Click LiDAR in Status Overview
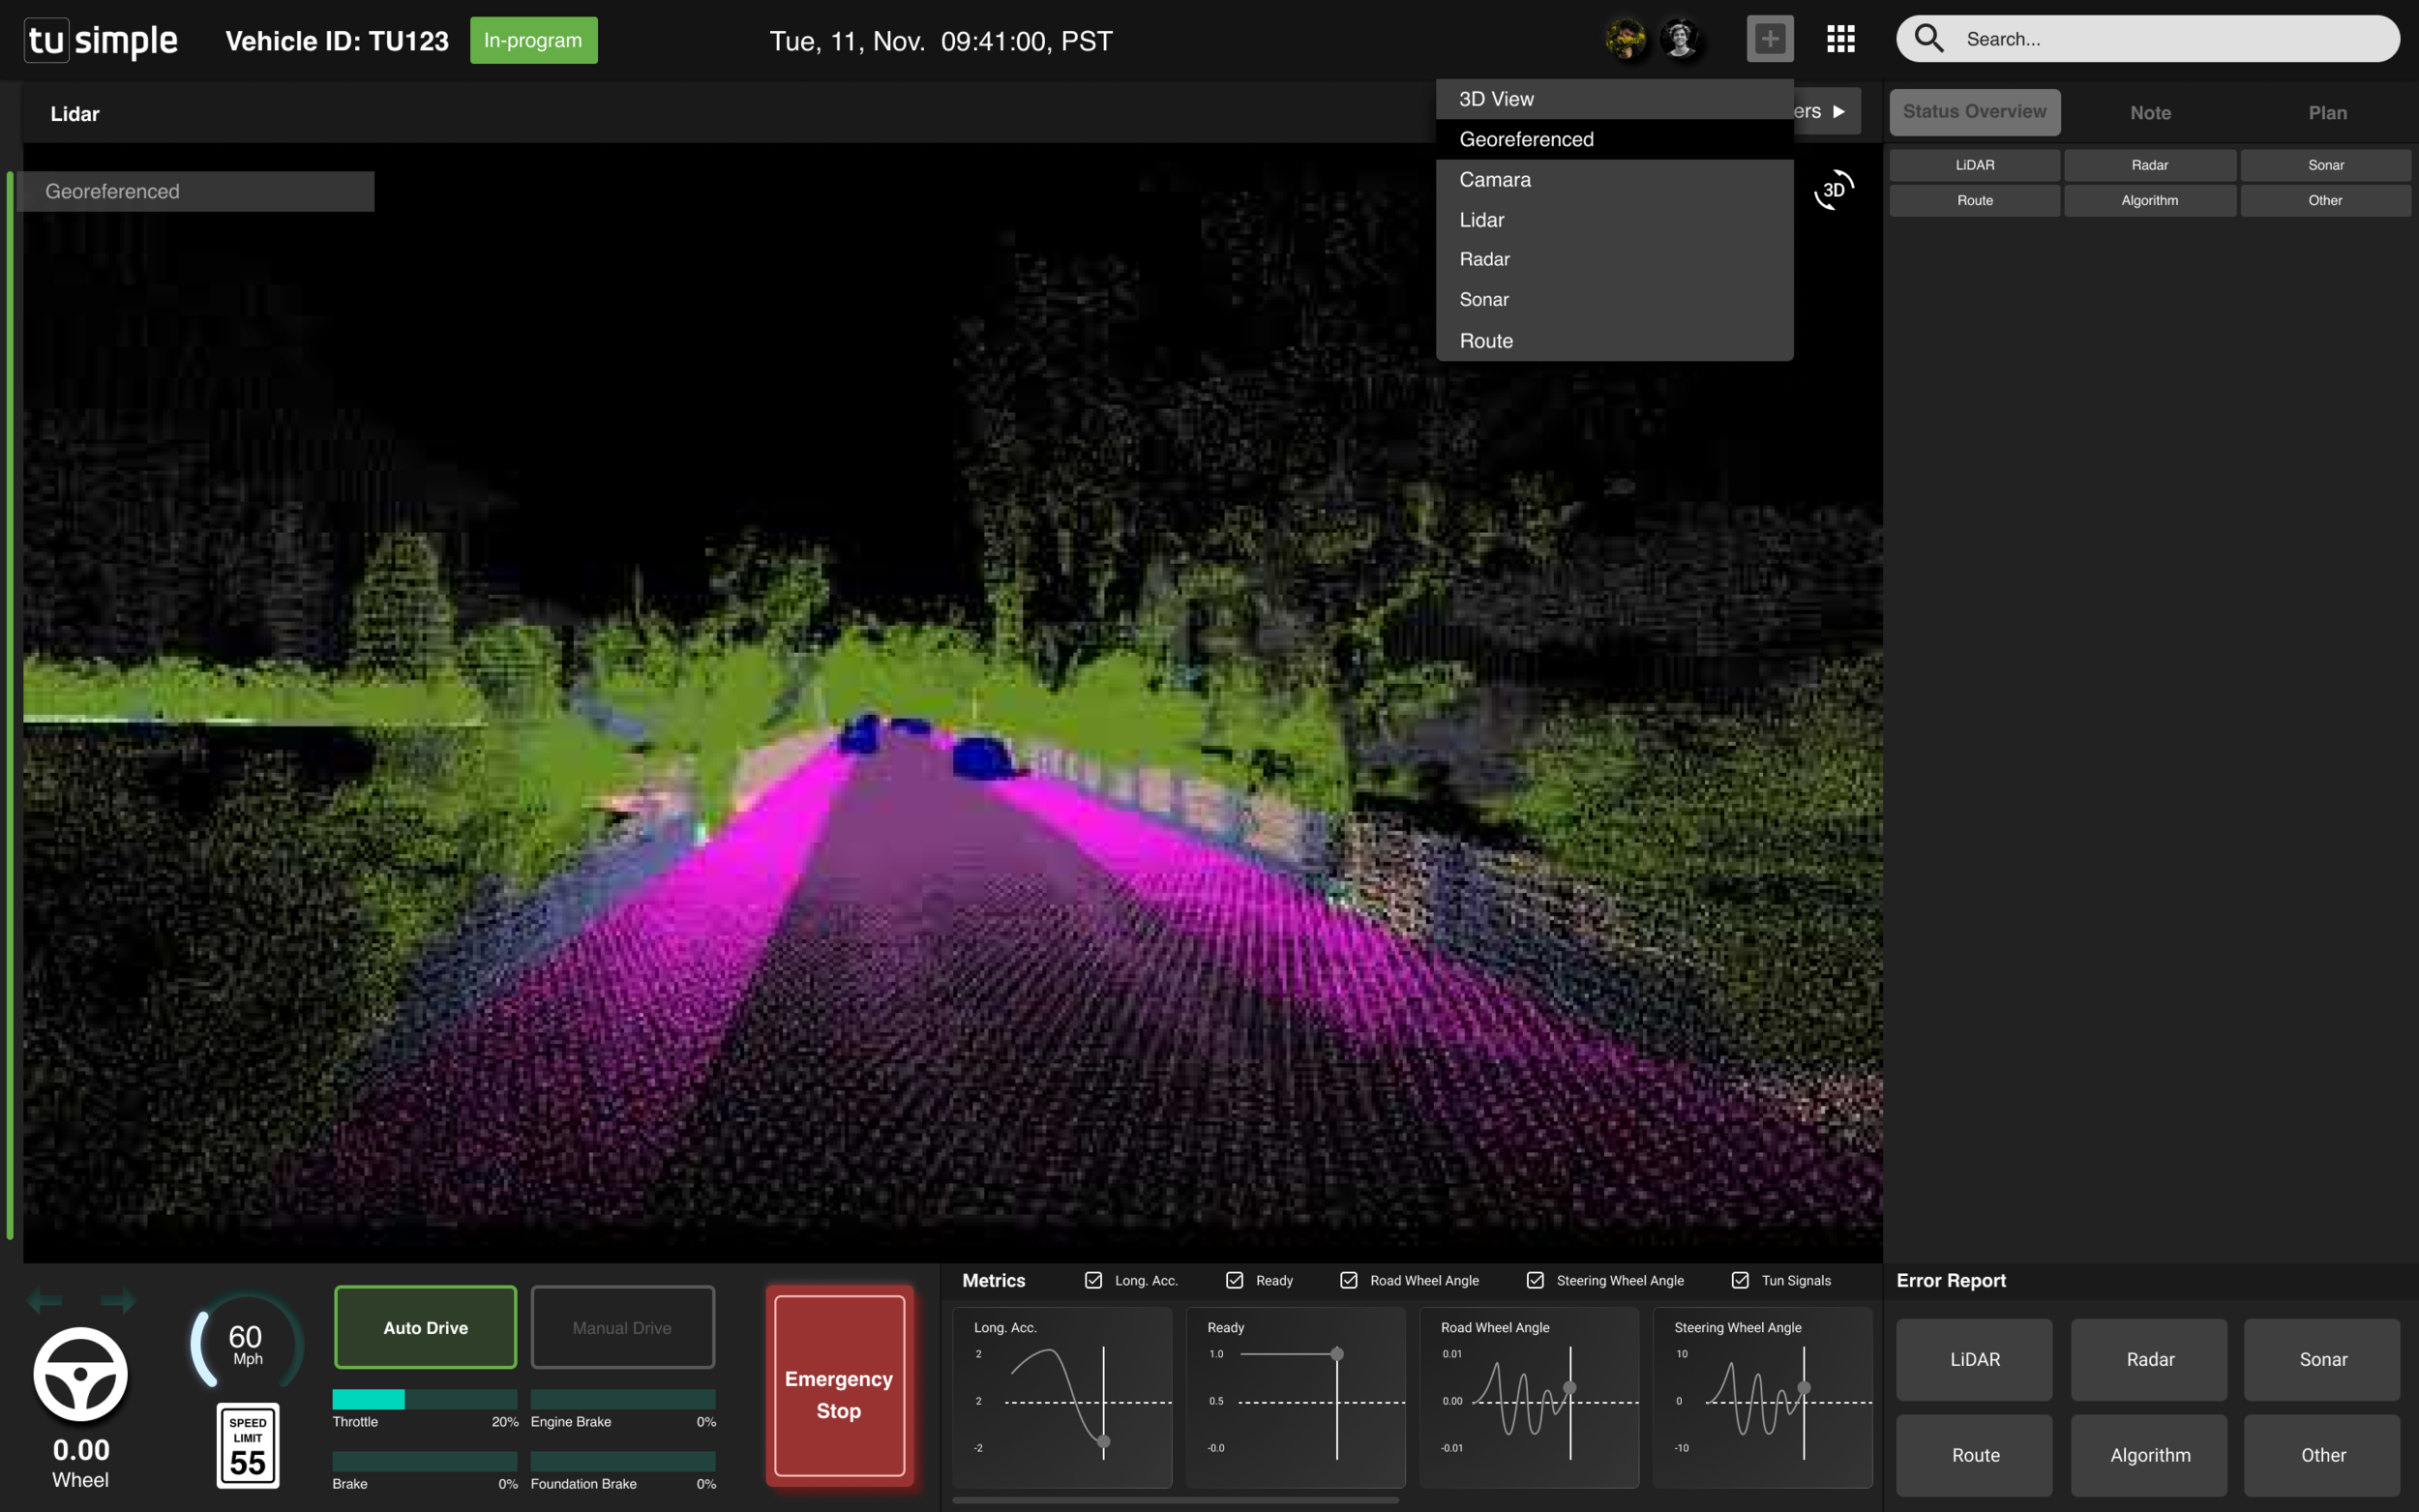 click(1974, 165)
